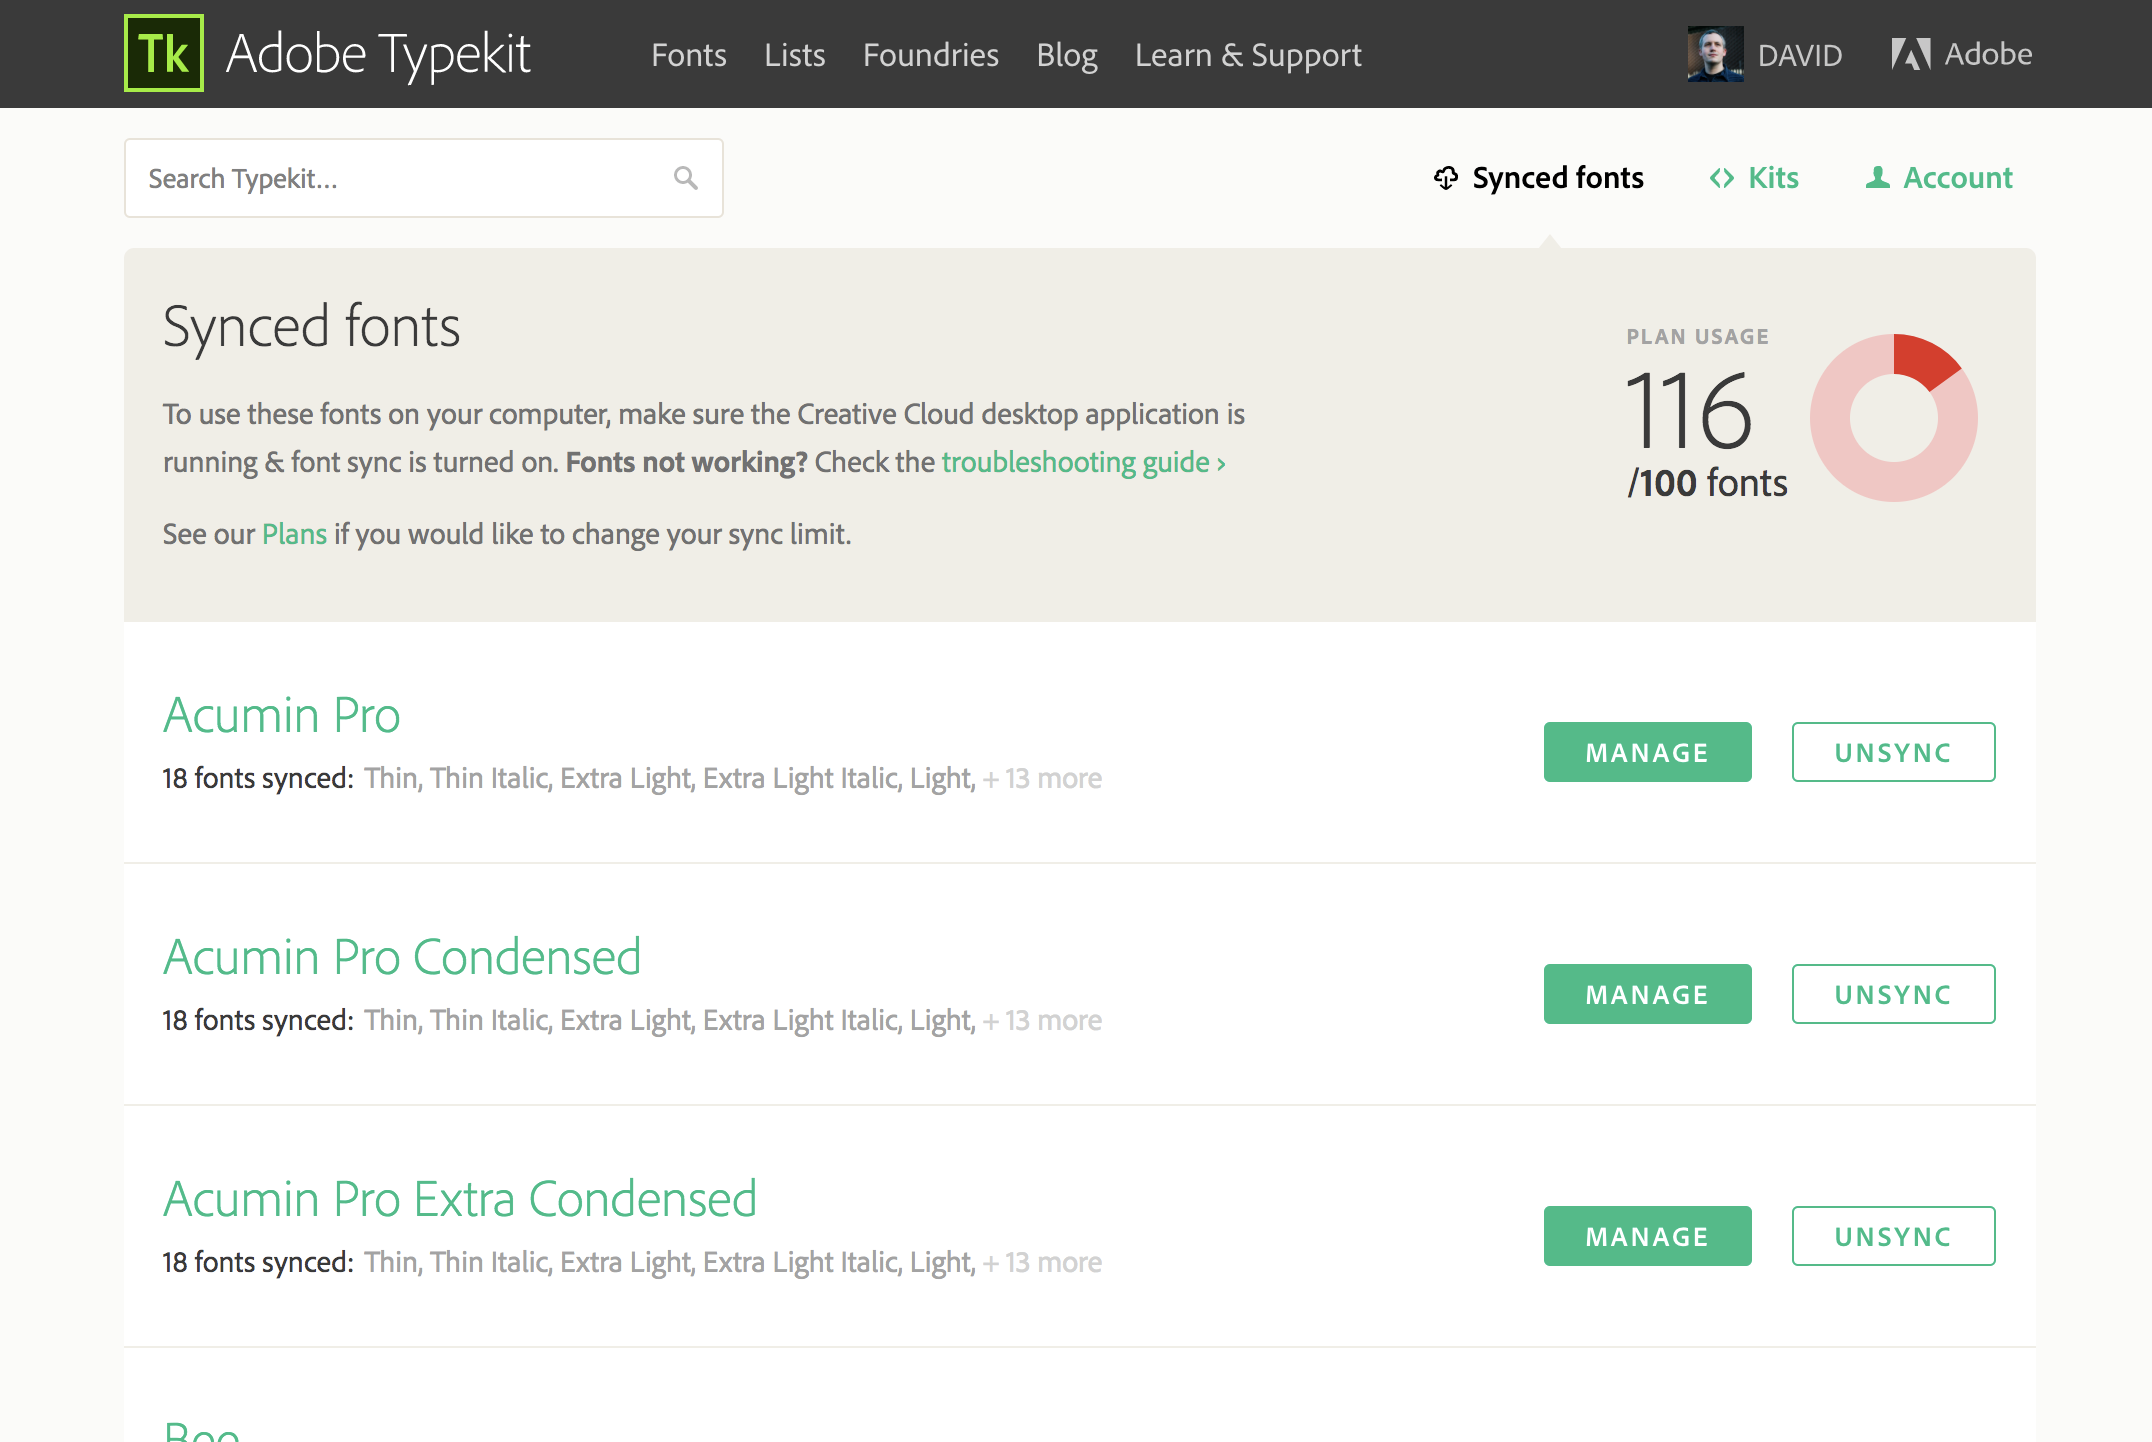This screenshot has height=1442, width=2152.
Task: Expand '+13 more' for Acumin Pro
Action: tap(1042, 778)
